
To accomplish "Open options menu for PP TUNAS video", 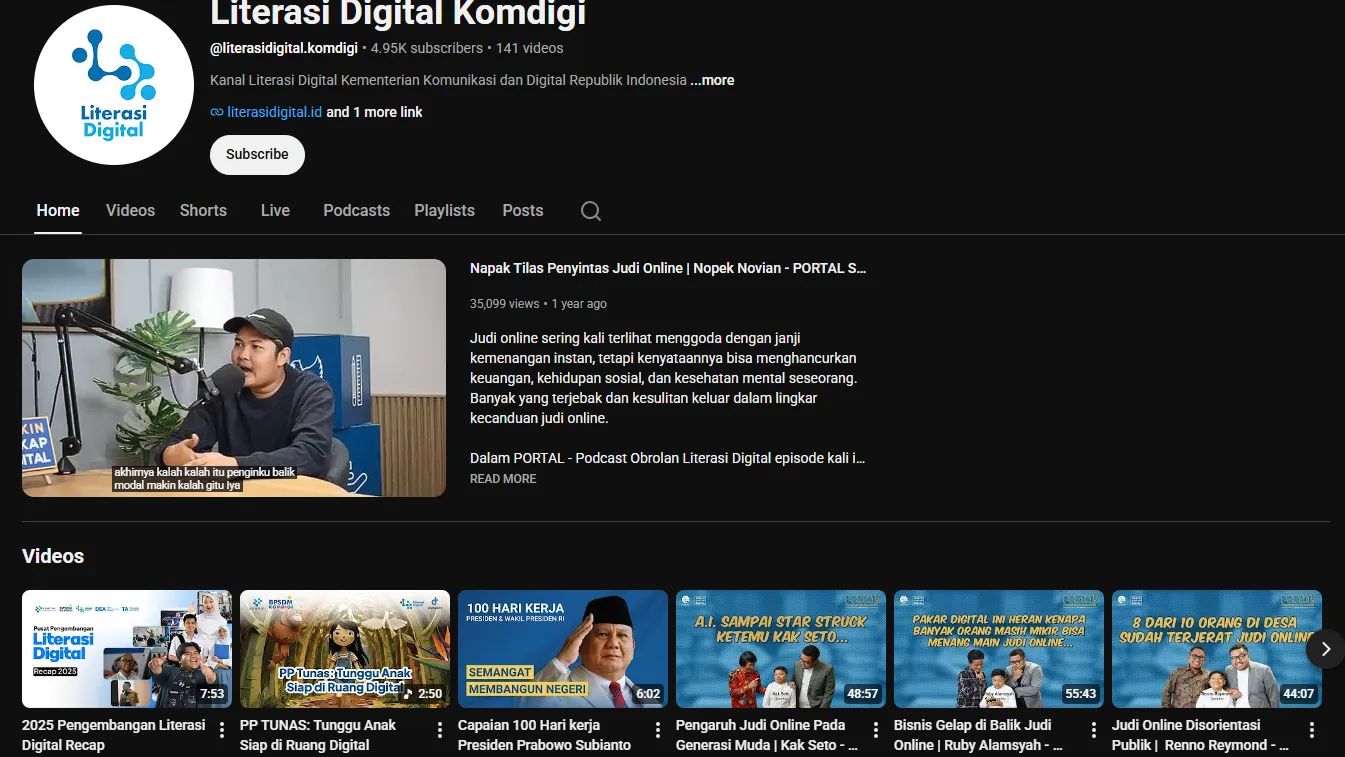I will [x=440, y=730].
